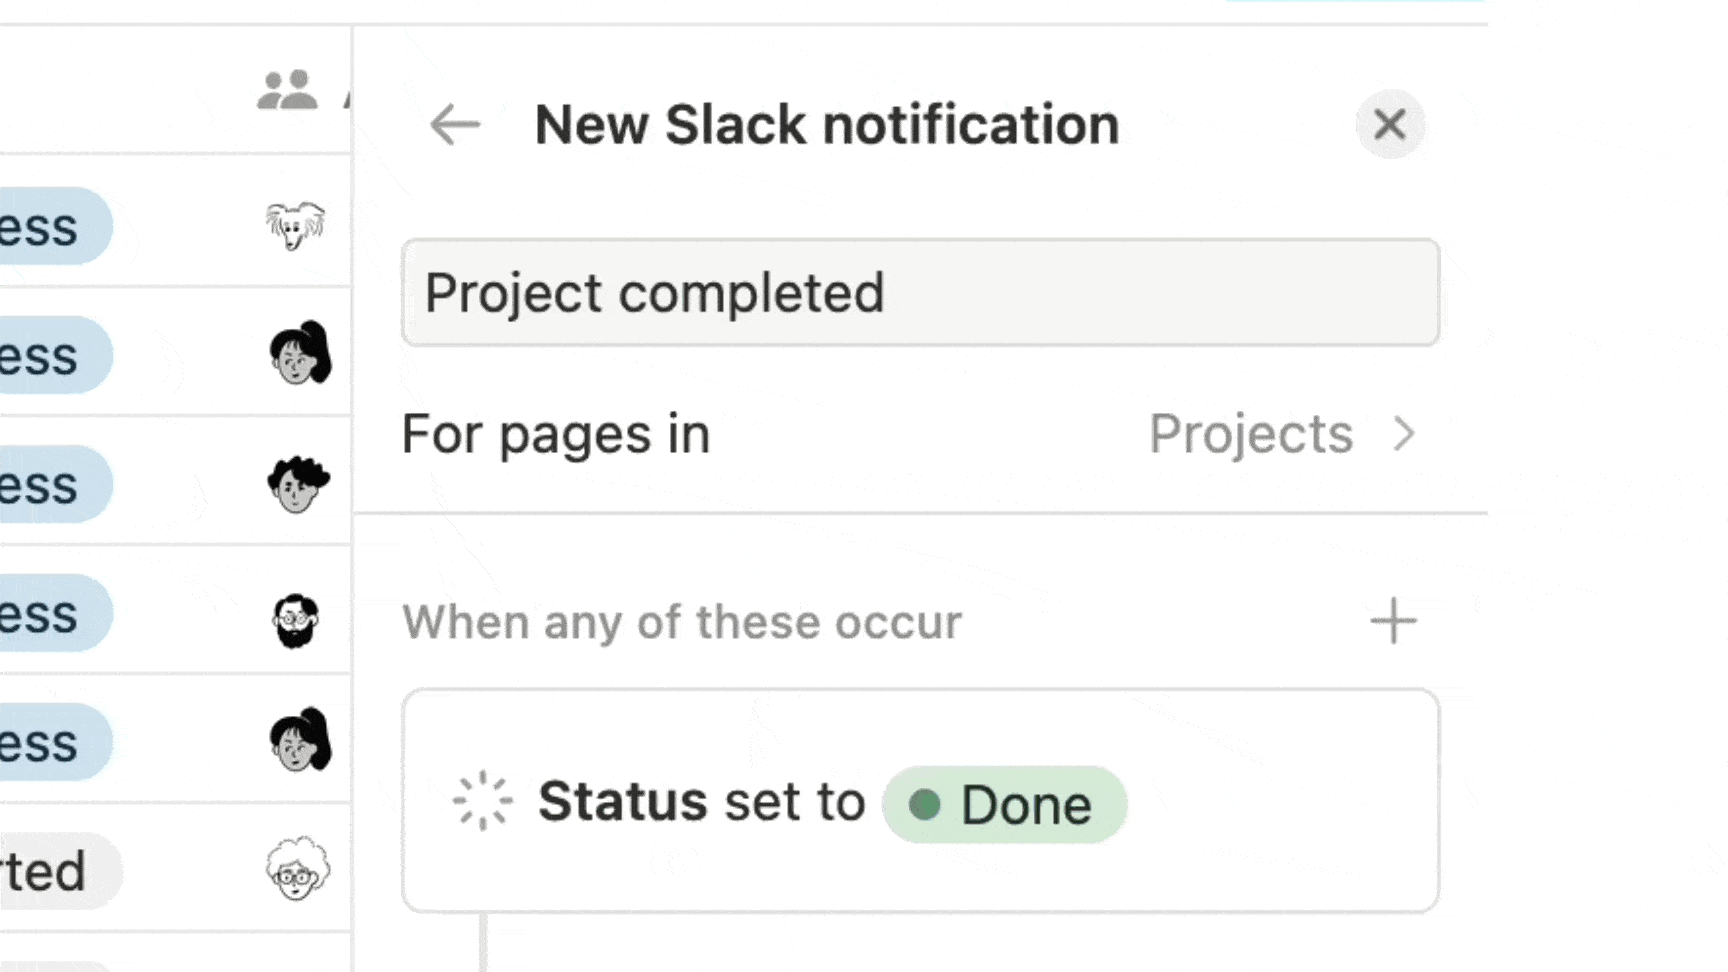Click the Project completed name field
The image size is (1728, 972).
(x=920, y=293)
